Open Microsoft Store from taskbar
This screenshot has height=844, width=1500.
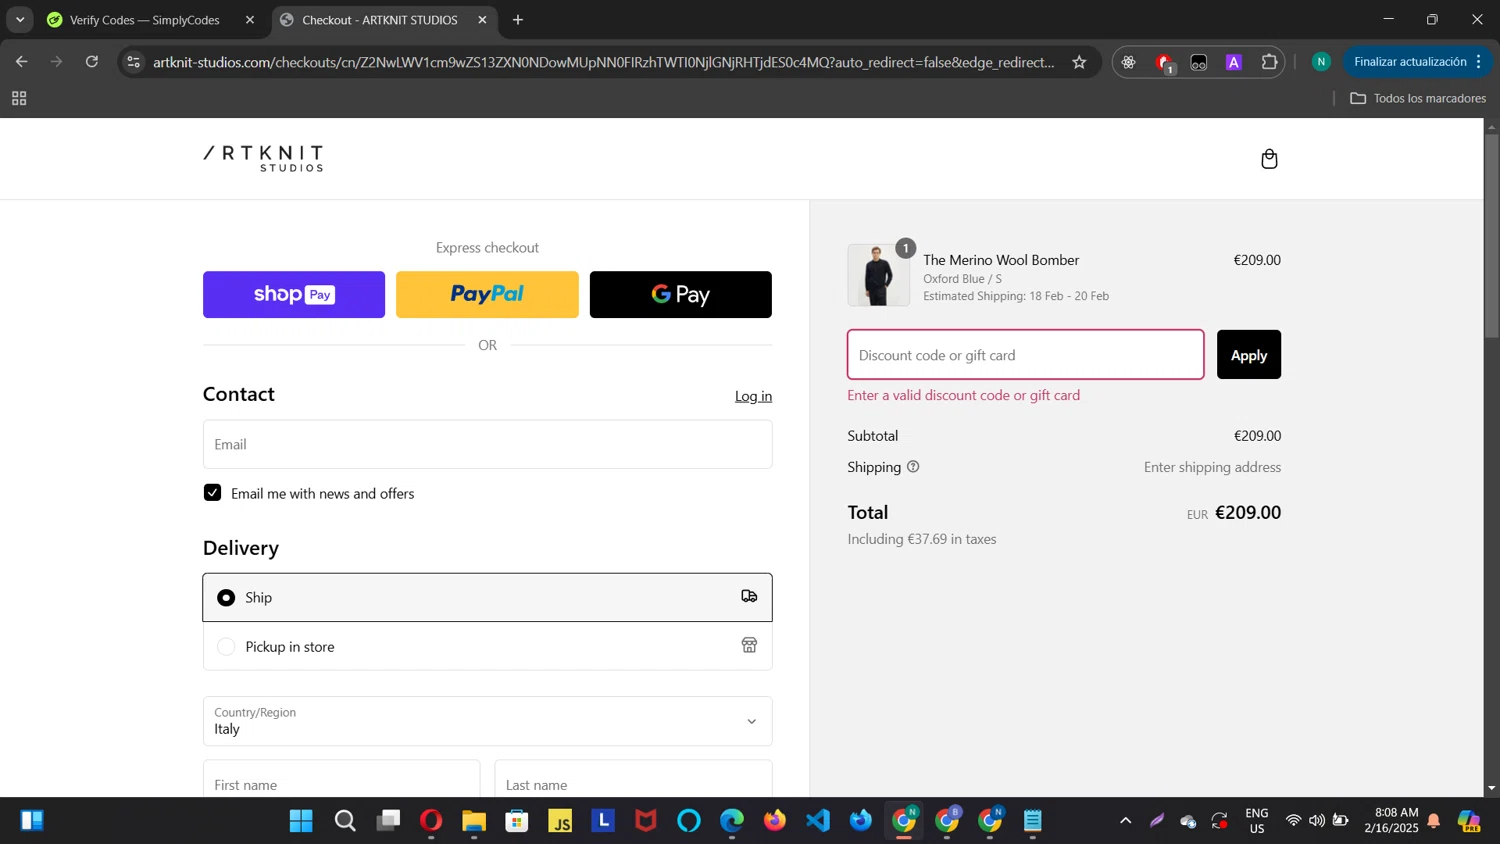[517, 821]
